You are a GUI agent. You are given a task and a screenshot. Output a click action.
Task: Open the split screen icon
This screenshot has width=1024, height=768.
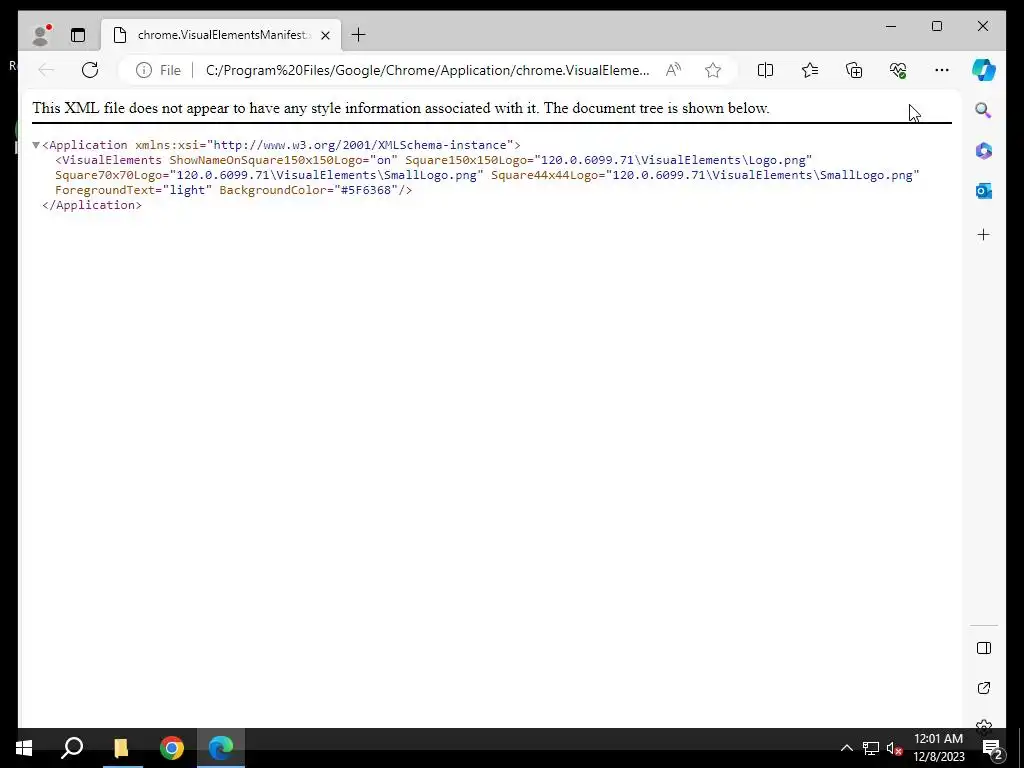(765, 70)
